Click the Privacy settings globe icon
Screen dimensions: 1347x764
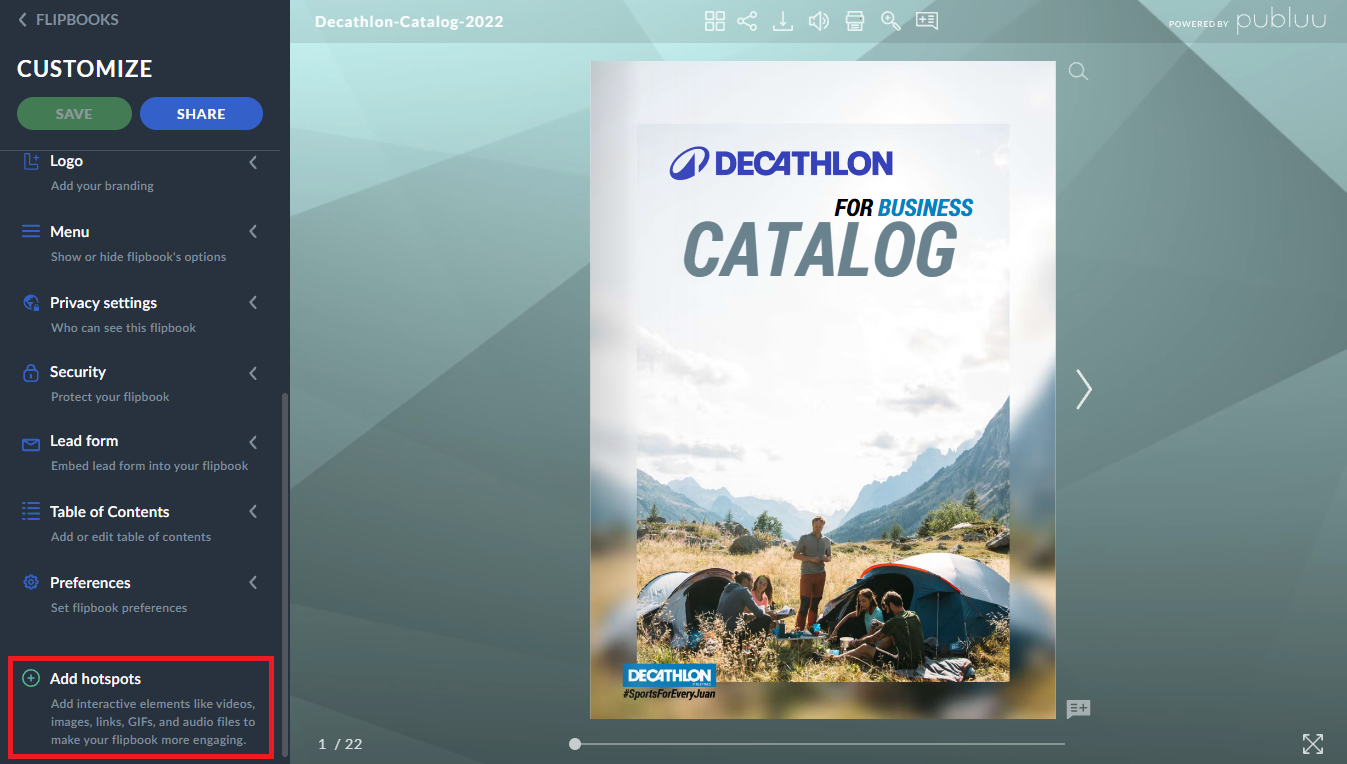click(x=31, y=303)
